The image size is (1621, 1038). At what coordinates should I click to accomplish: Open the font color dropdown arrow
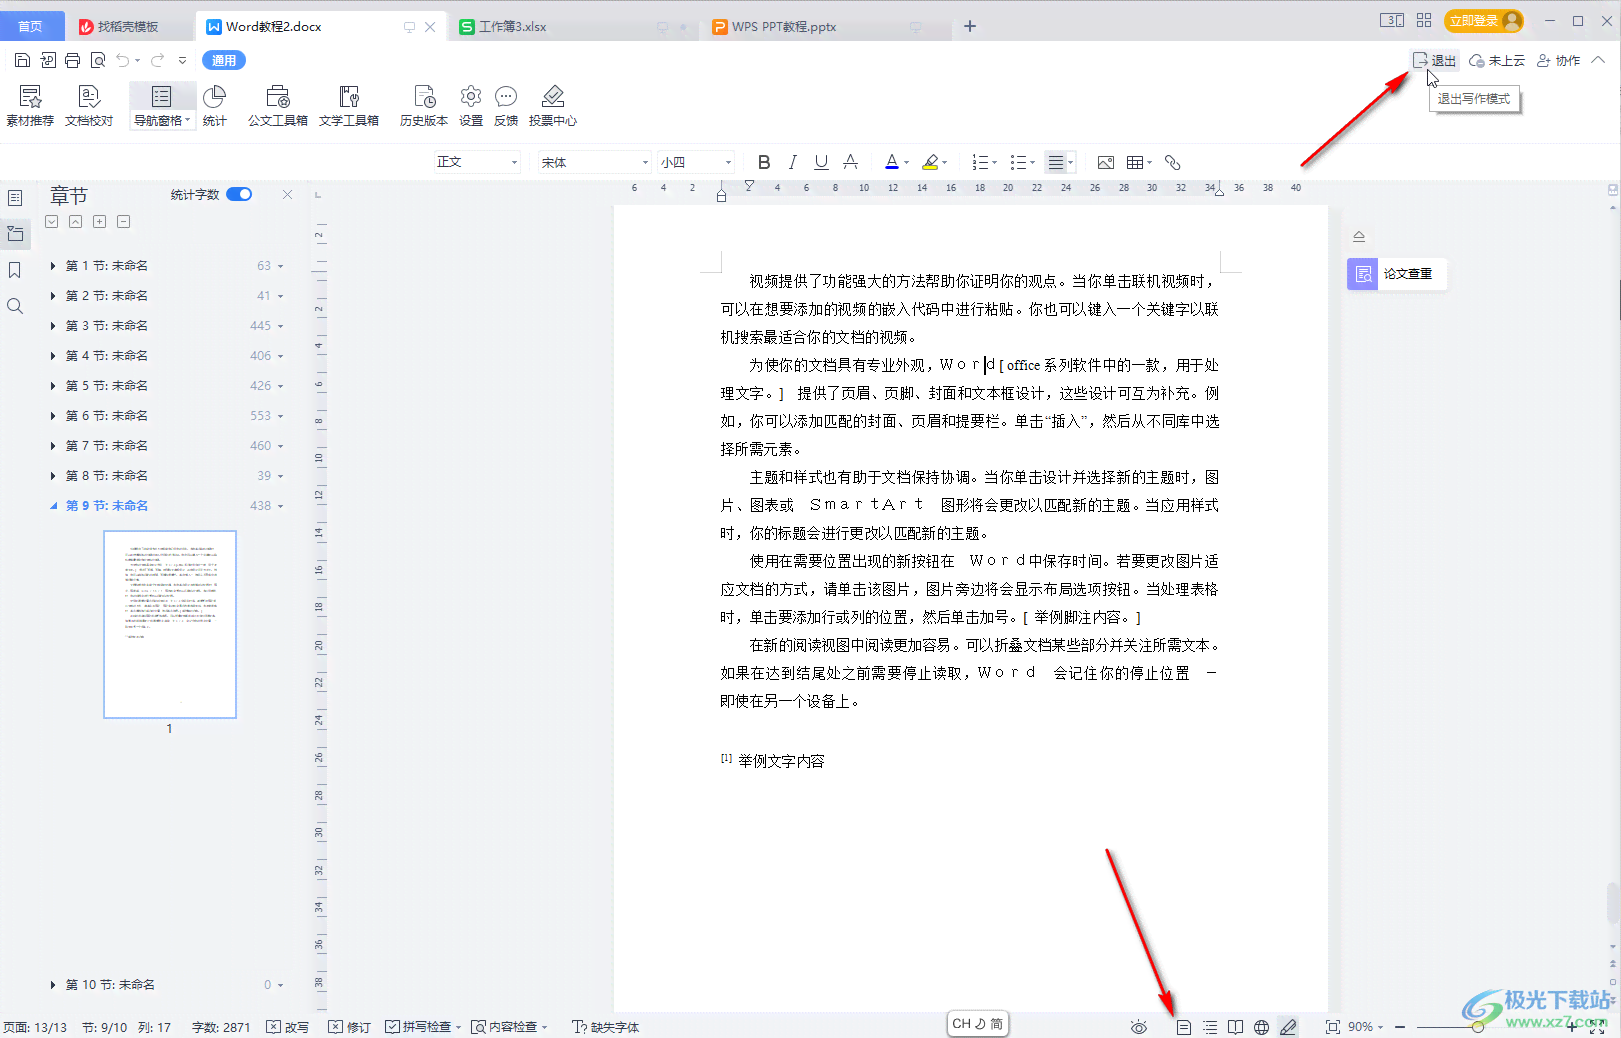click(x=906, y=162)
